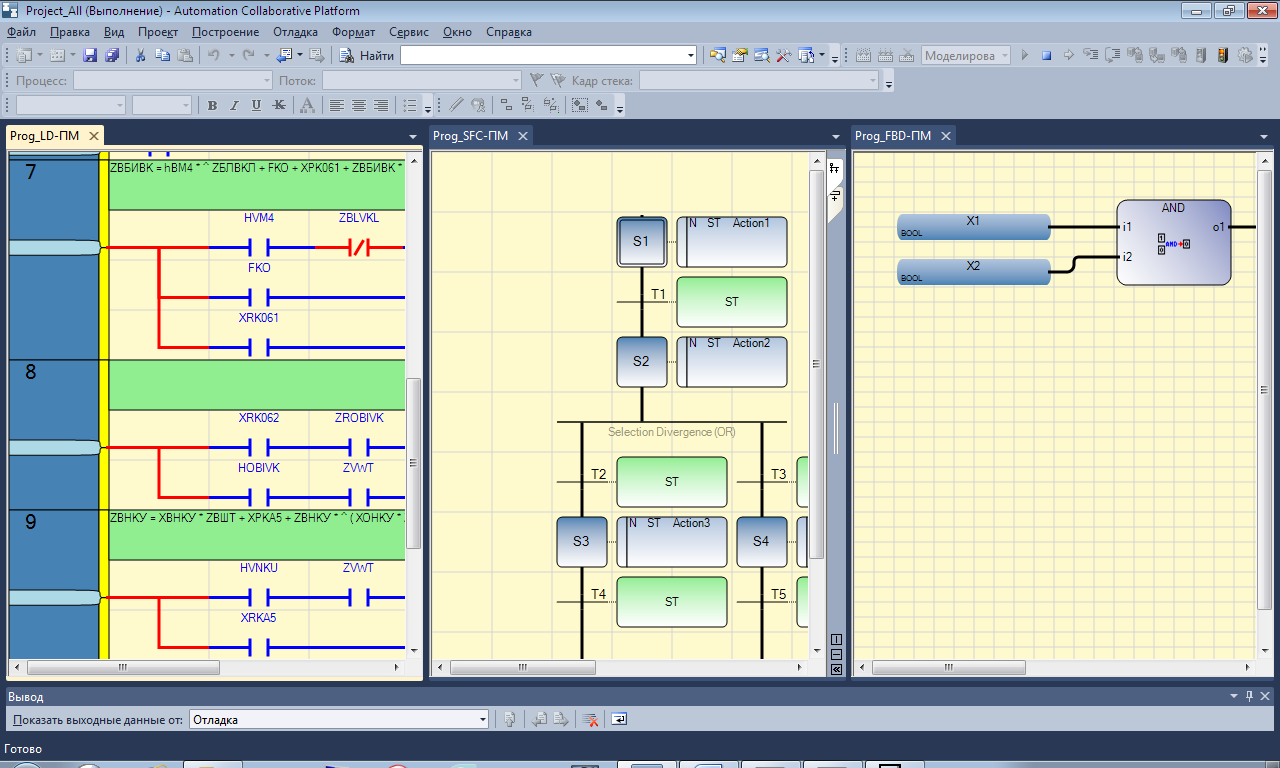Viewport: 1280px width, 768px height.
Task: Stop execution with the blue square
Action: tap(1046, 55)
